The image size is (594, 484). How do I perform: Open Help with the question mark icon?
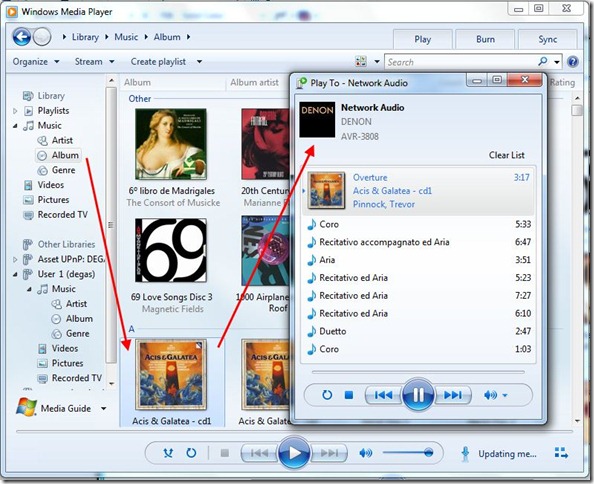coord(573,61)
